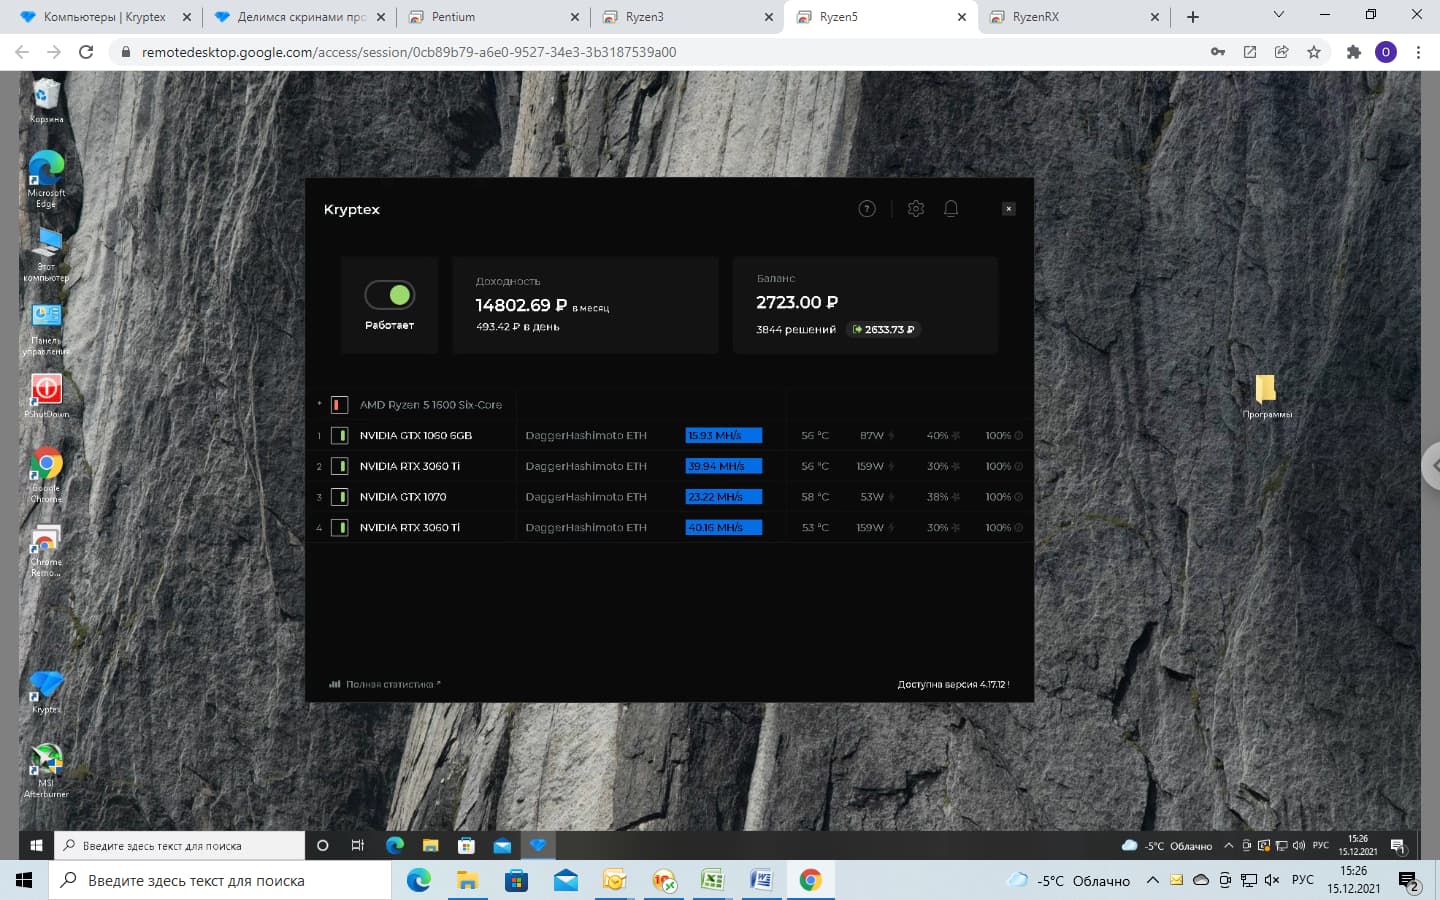Viewport: 1440px width, 900px height.
Task: Click the DaggerHashimoto ETH label for GTX 1070
Action: [586, 497]
